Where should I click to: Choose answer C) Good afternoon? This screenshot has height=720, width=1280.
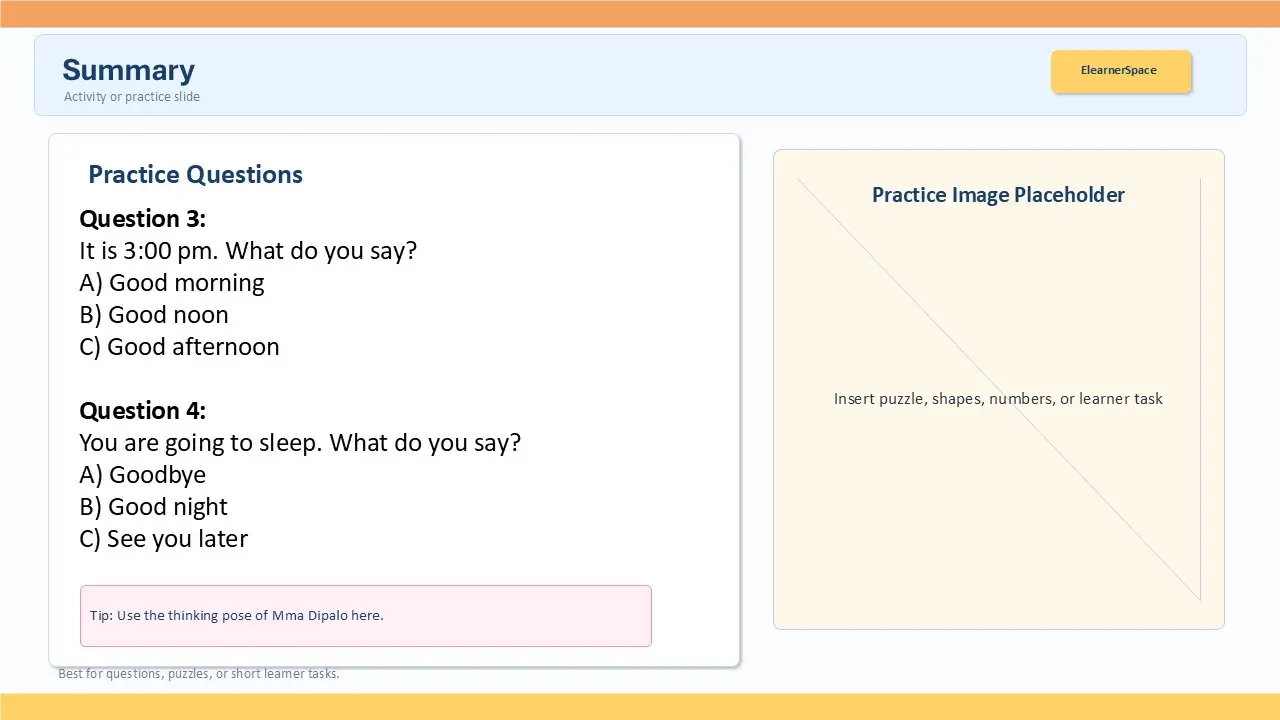179,347
